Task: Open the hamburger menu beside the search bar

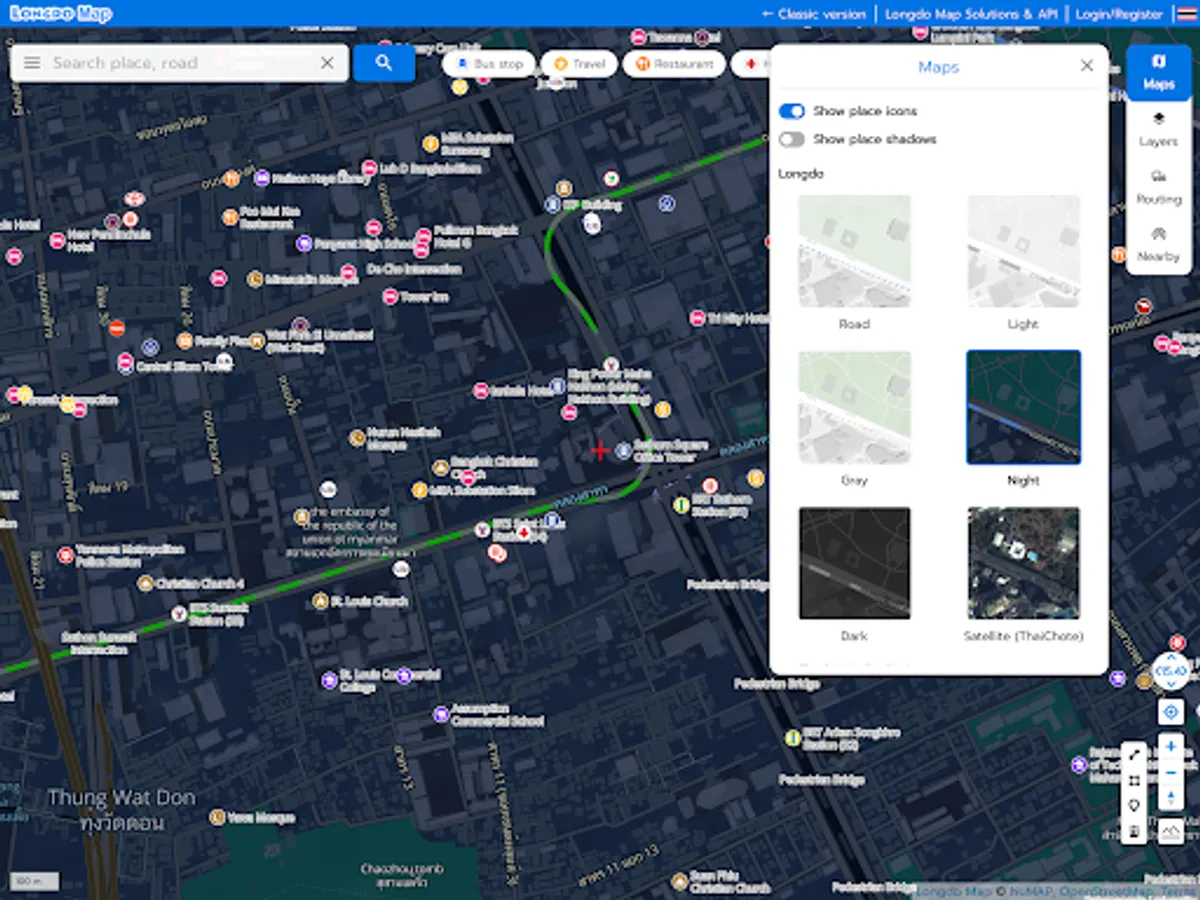Action: point(32,62)
